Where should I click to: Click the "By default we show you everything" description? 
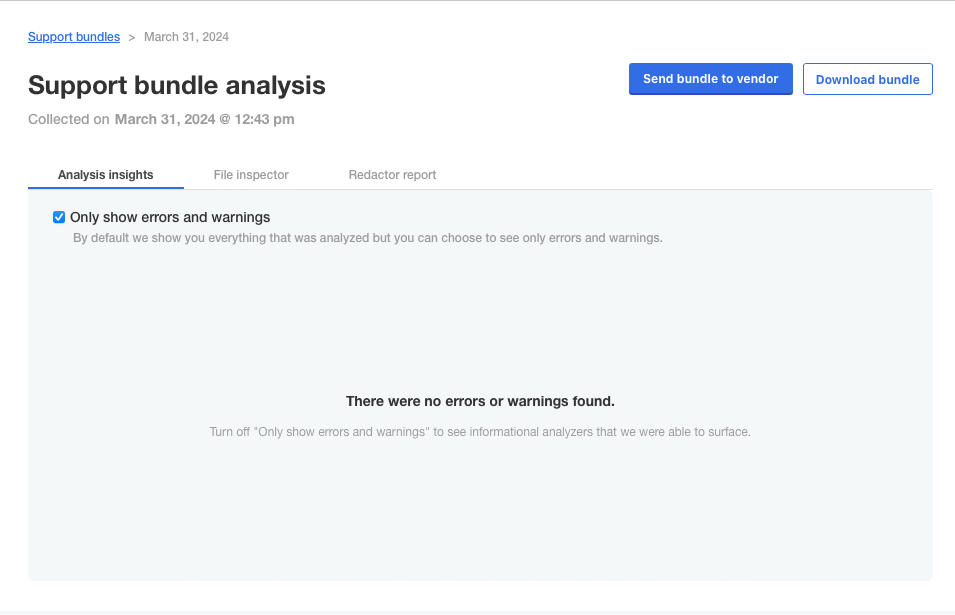coord(368,238)
